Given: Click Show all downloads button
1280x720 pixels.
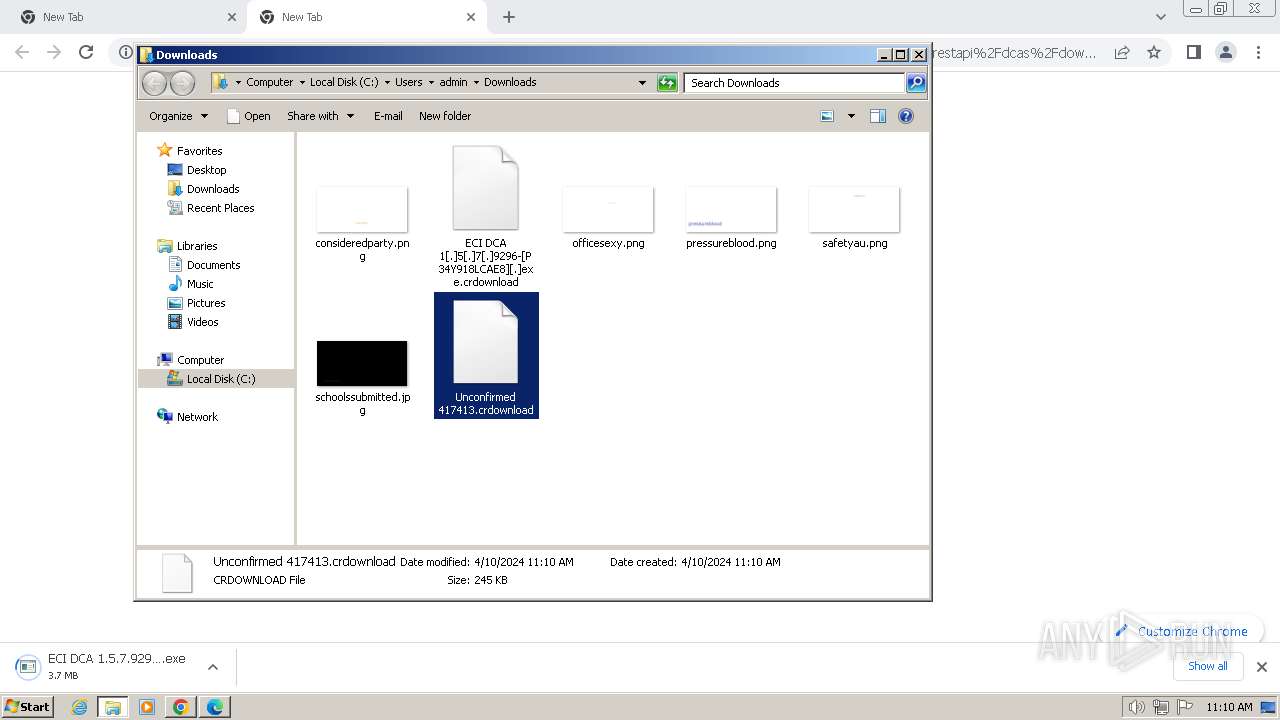Looking at the screenshot, I should pyautogui.click(x=1207, y=666).
